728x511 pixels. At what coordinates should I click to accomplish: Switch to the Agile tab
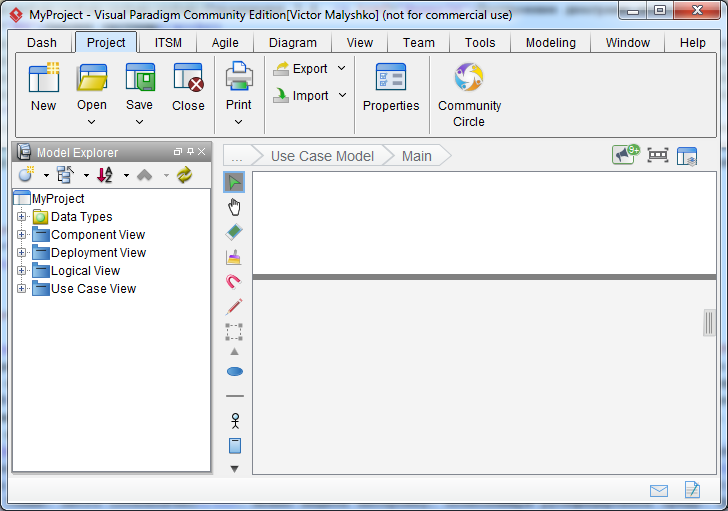coord(225,43)
